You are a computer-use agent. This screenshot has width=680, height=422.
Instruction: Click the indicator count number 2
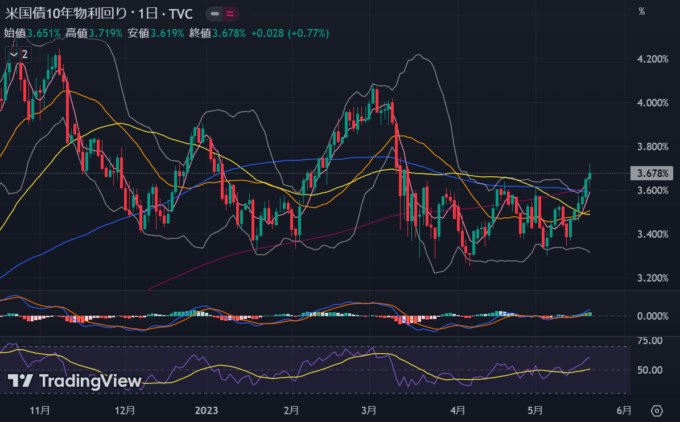24,54
